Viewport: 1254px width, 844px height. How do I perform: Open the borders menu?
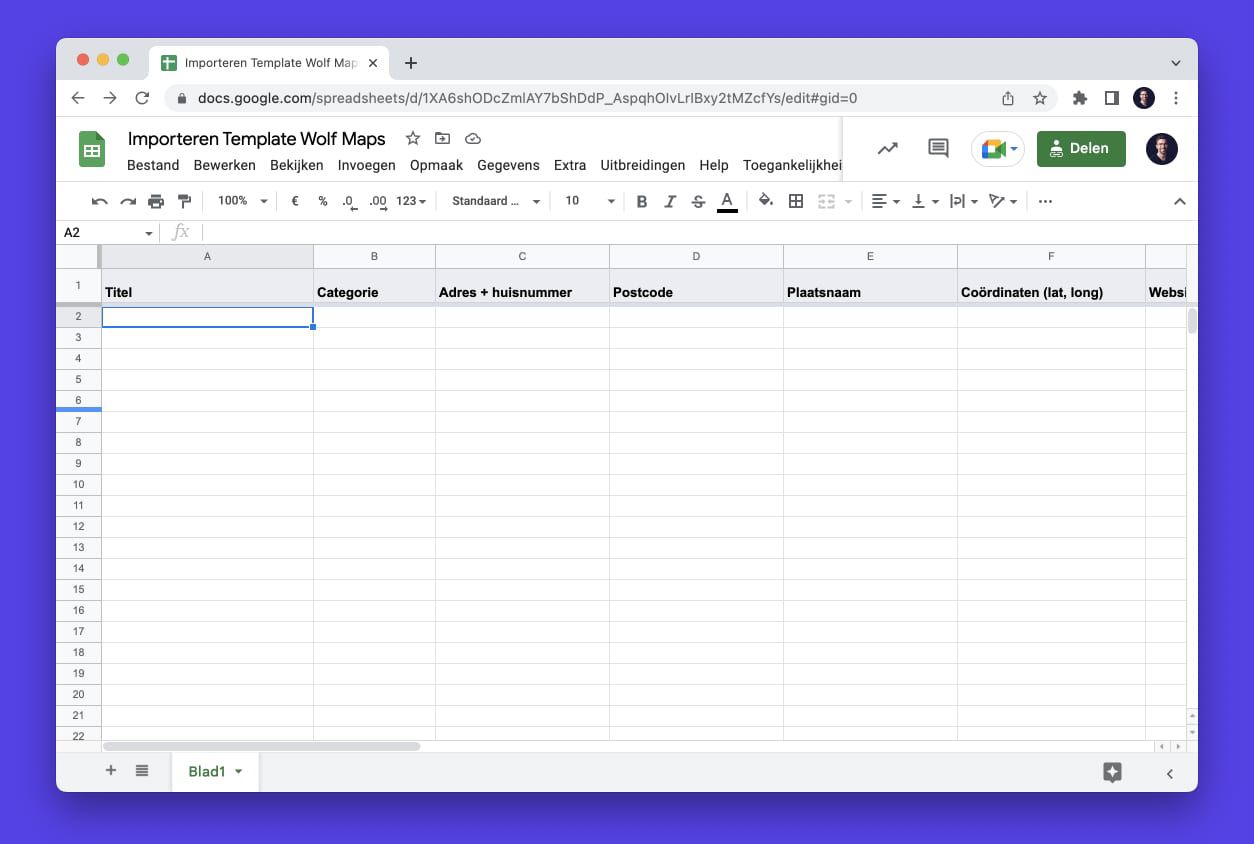point(795,201)
